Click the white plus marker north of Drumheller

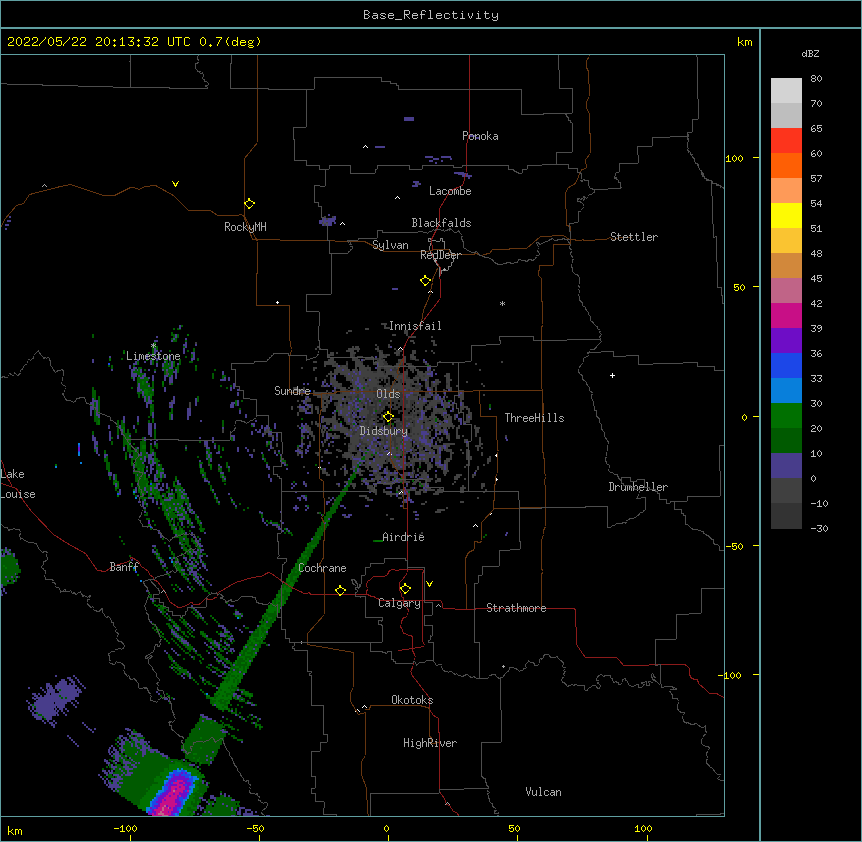coord(612,375)
